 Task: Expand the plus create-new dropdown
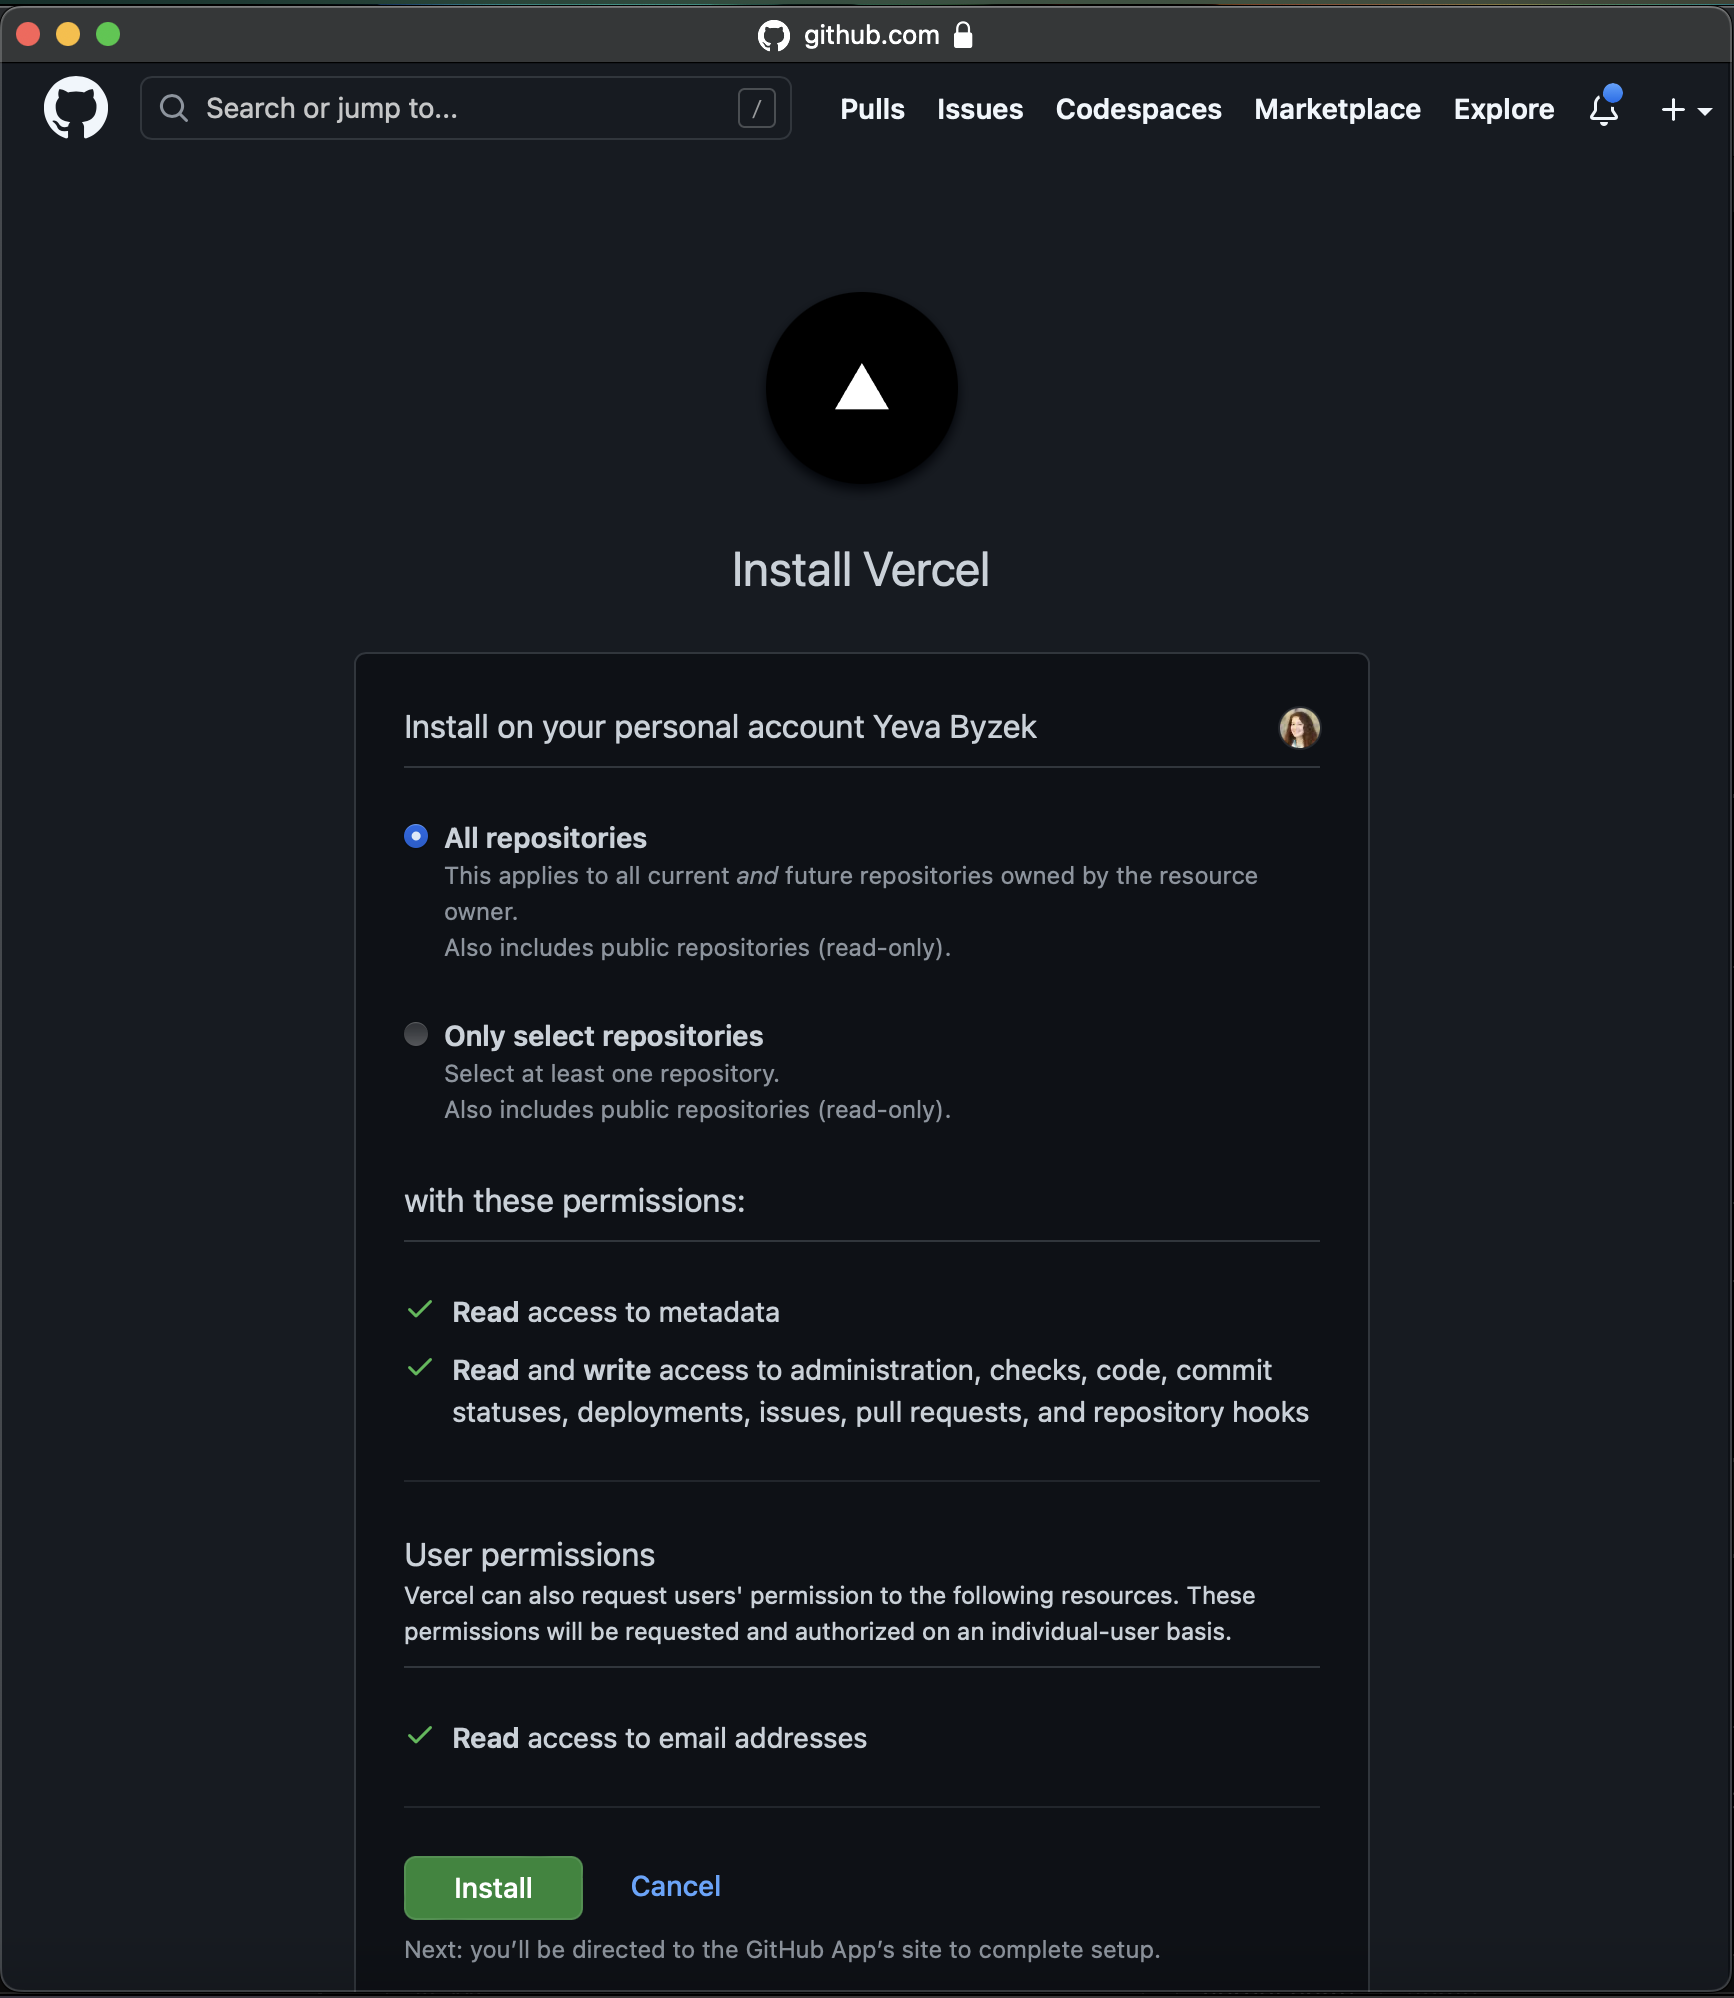[x=1686, y=110]
